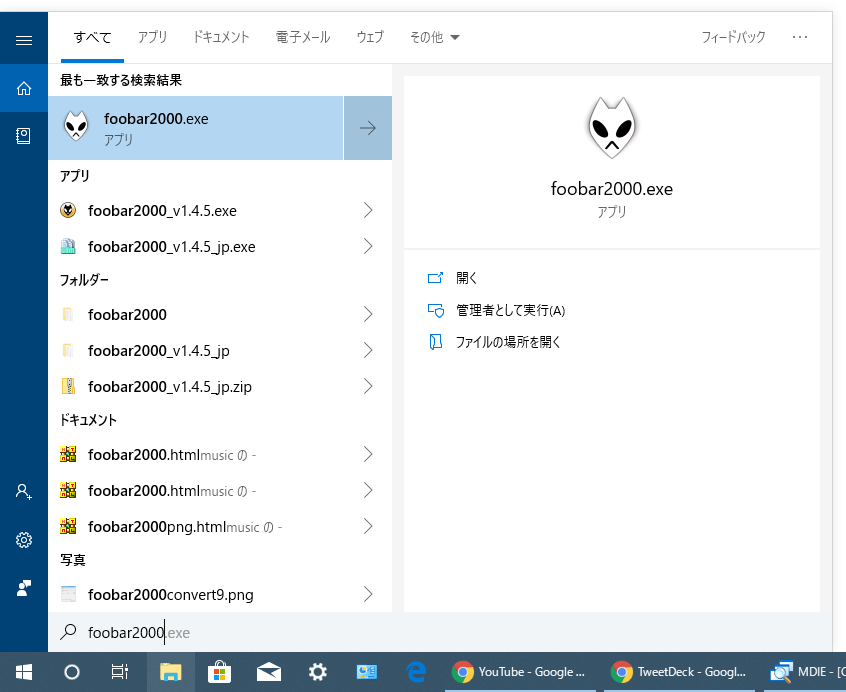The height and width of the screenshot is (692, 846).
Task: Click the search box containing foobar2000
Action: tap(440, 632)
